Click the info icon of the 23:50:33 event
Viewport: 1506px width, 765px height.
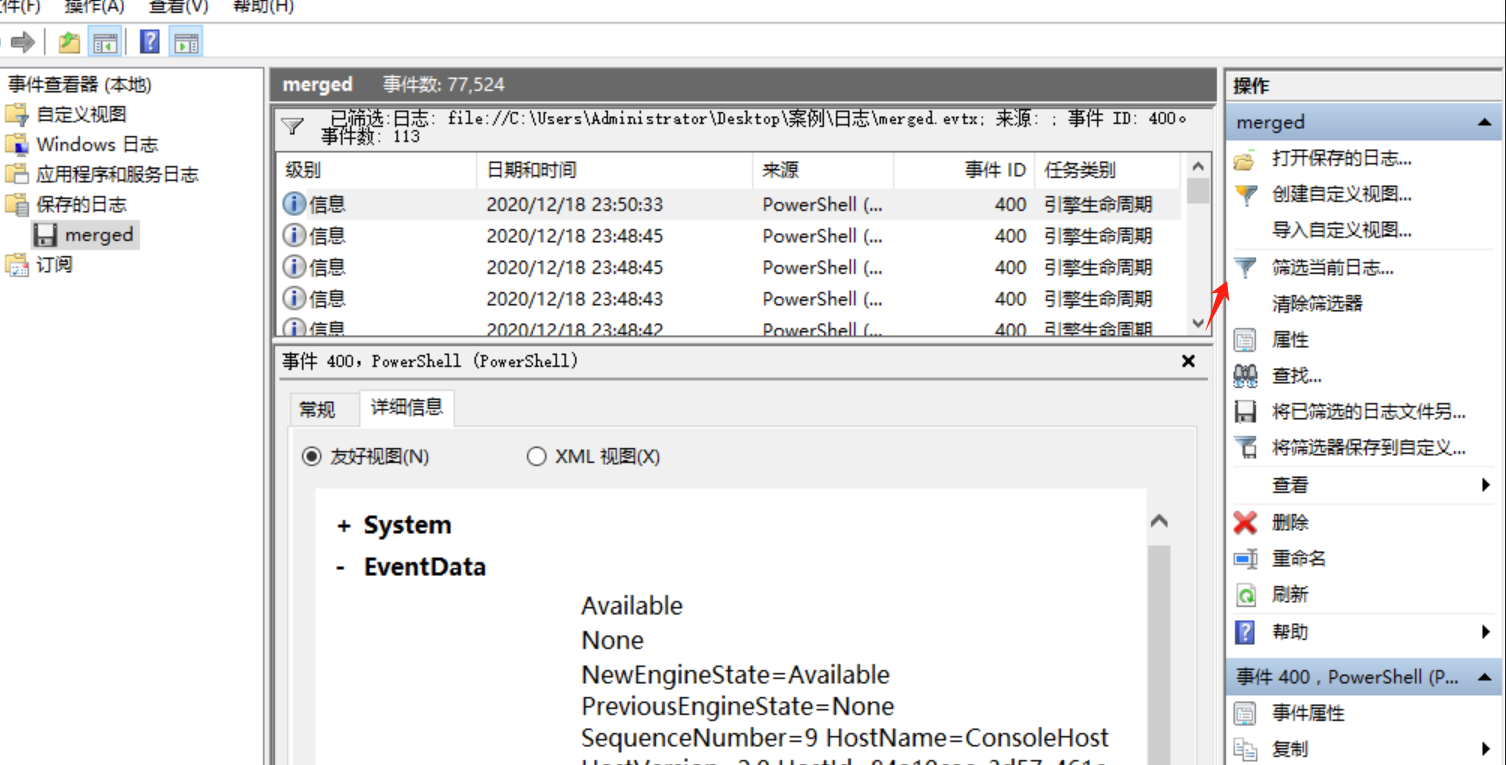[294, 204]
